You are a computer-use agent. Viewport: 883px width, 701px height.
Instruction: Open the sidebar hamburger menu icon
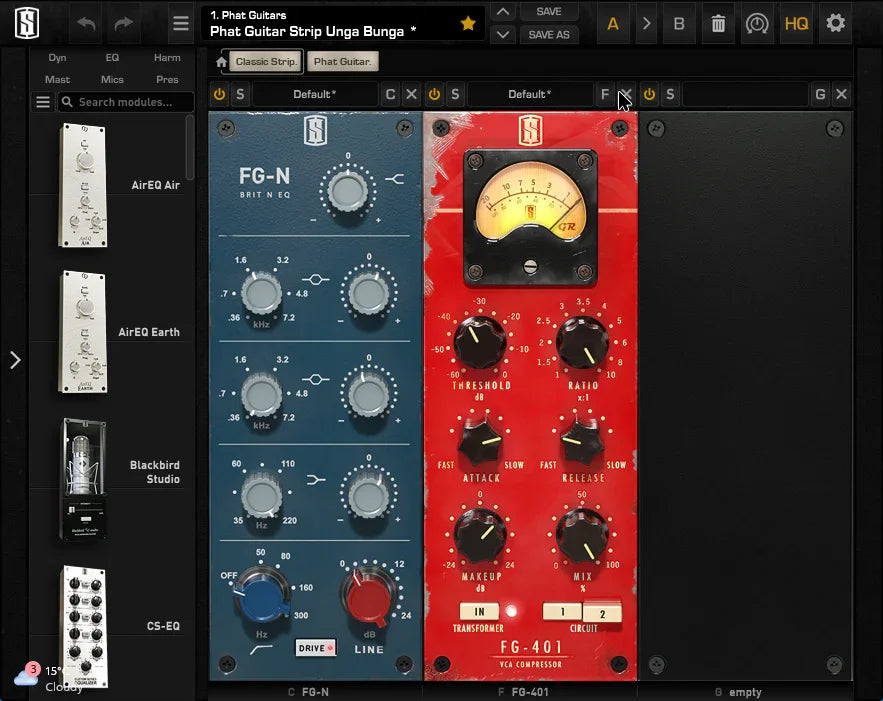coord(181,23)
